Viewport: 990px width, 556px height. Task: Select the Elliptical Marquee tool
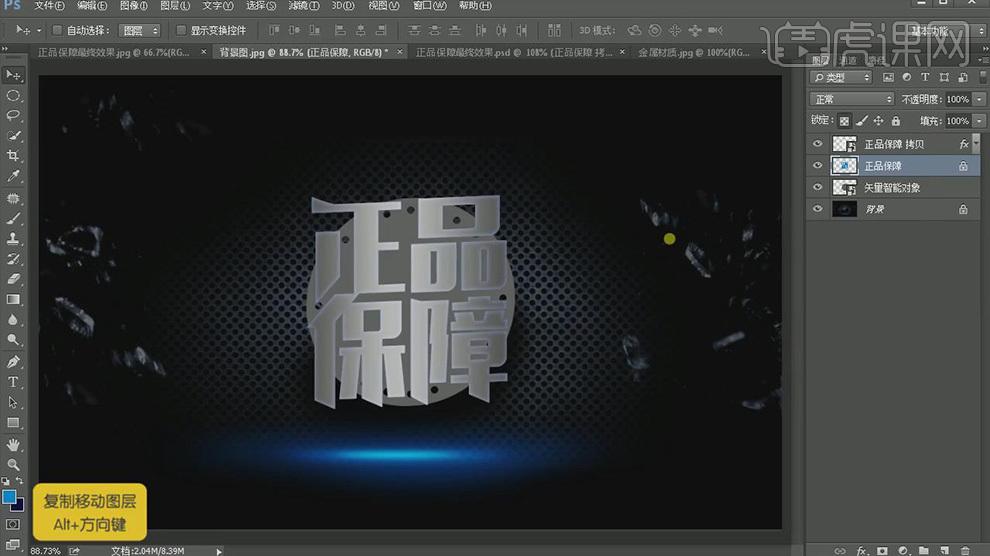[x=13, y=96]
